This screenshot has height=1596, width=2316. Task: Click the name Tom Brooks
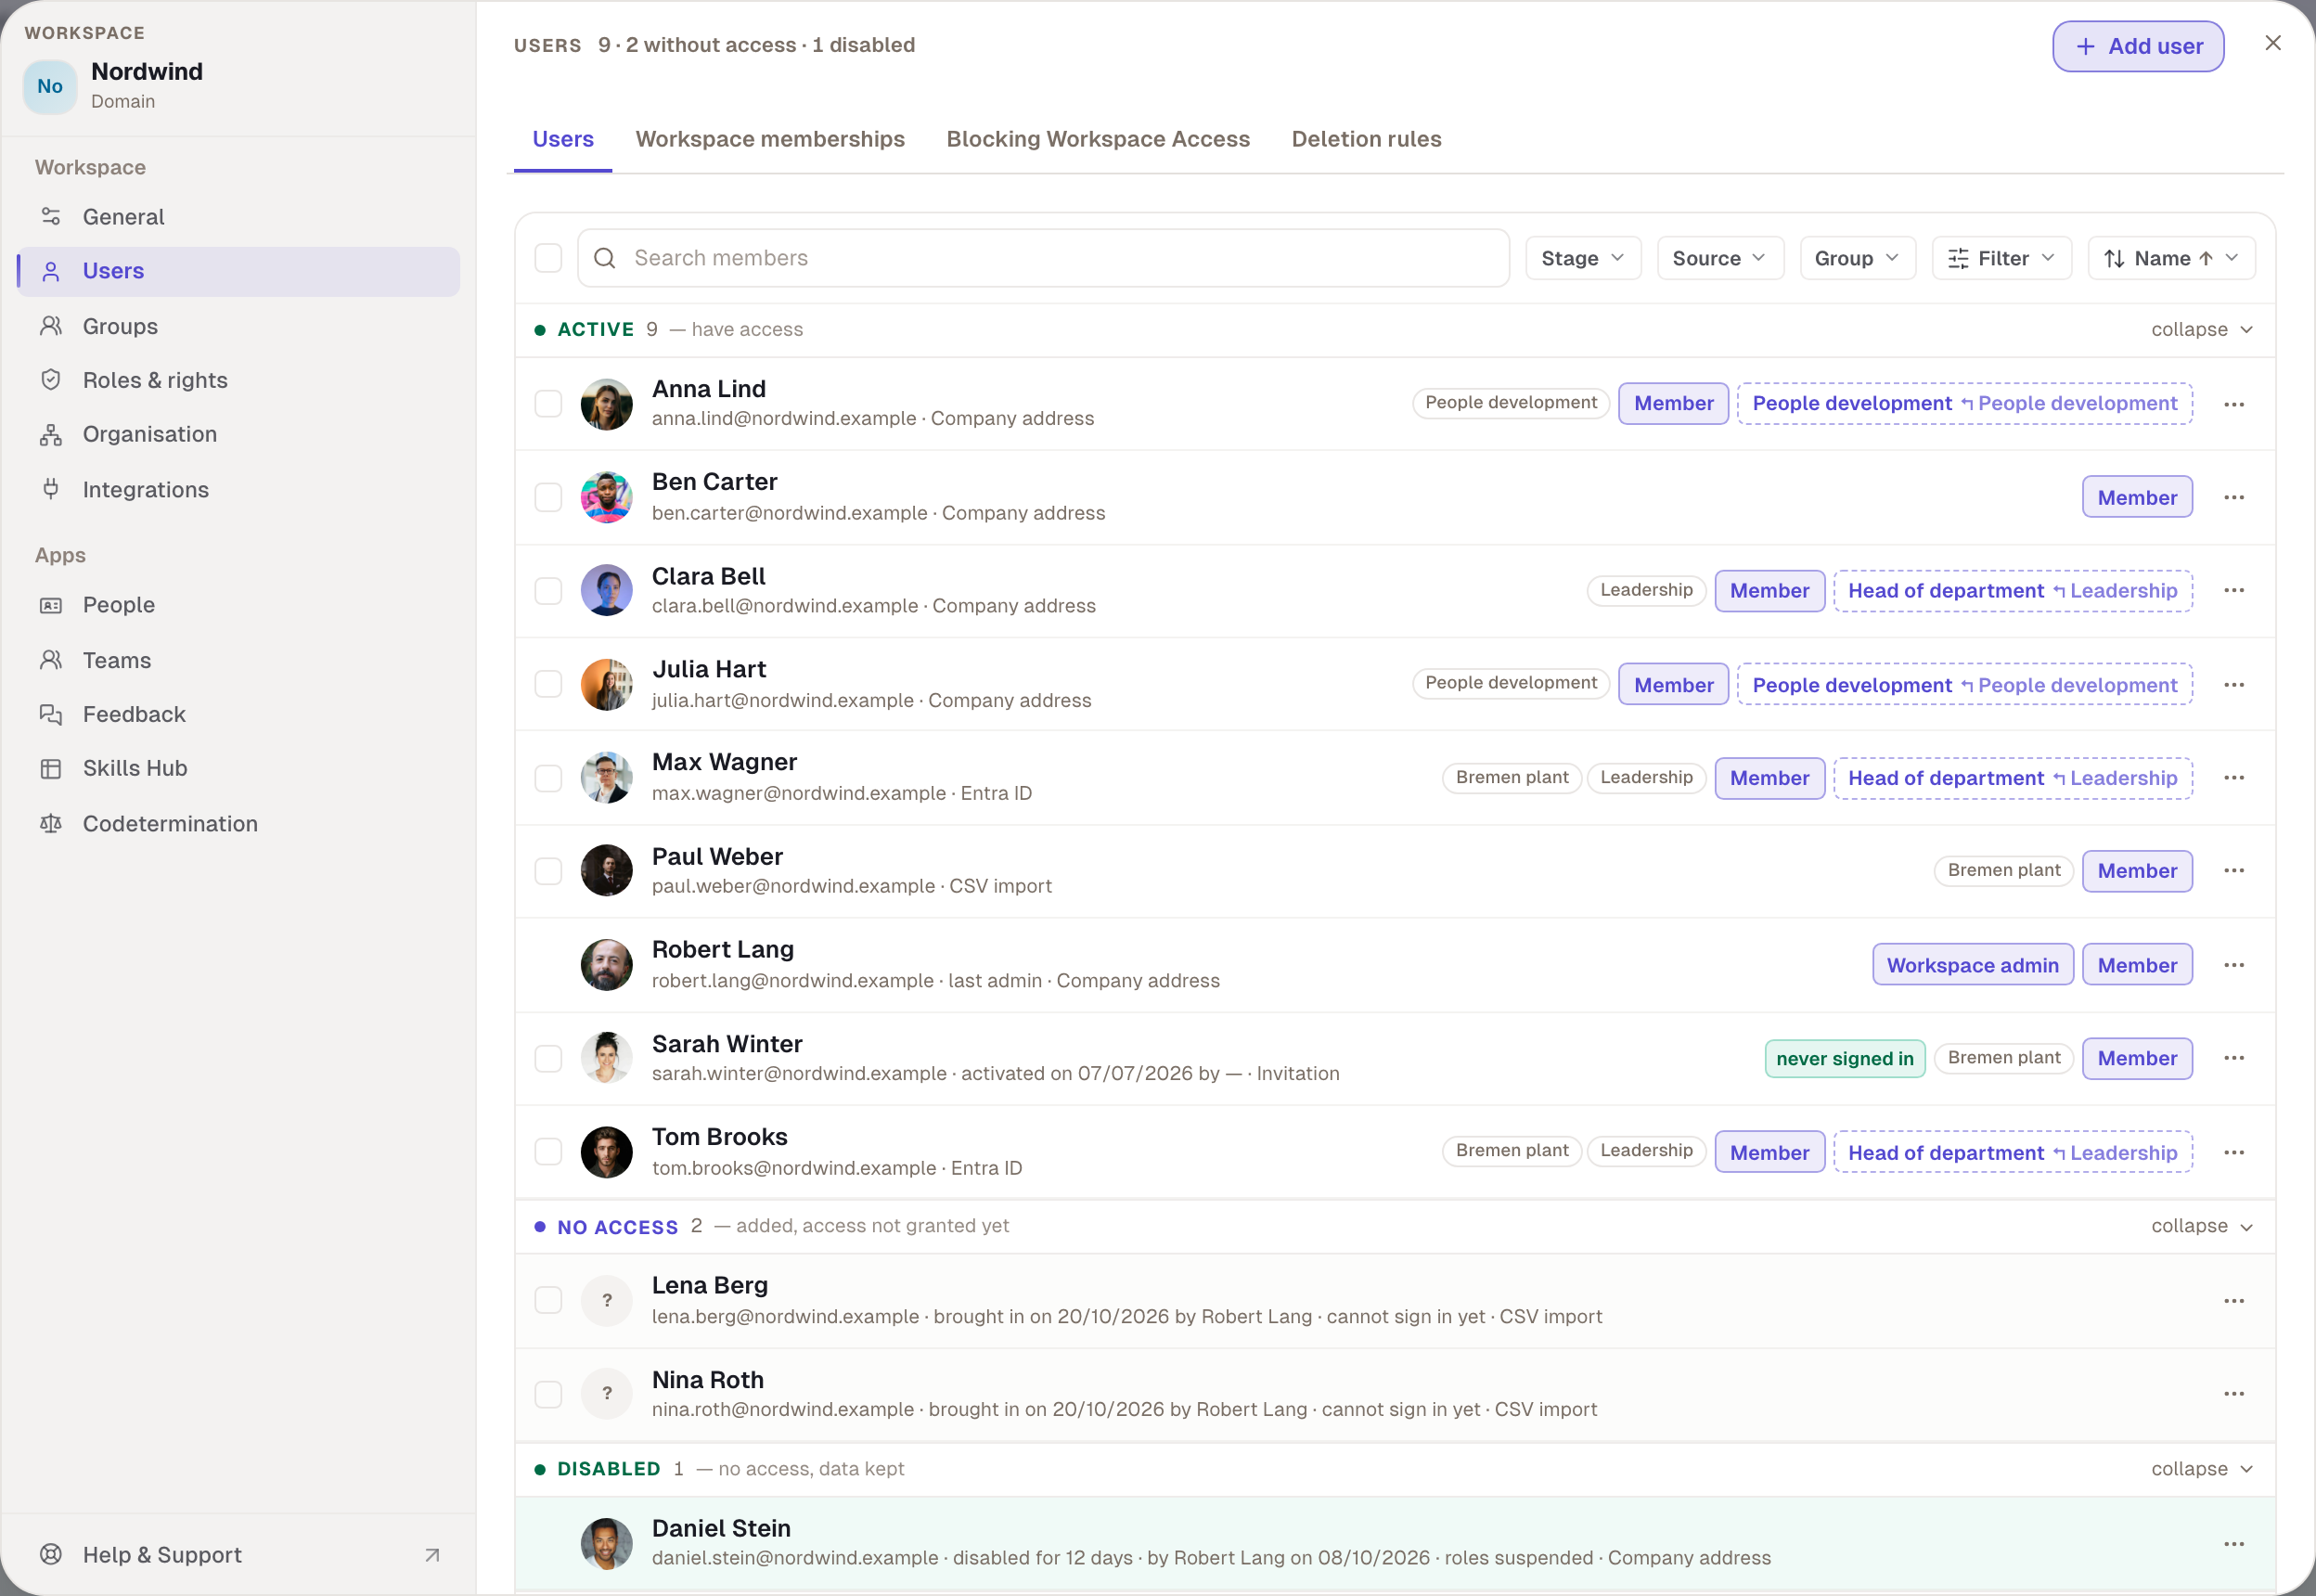click(x=719, y=1137)
